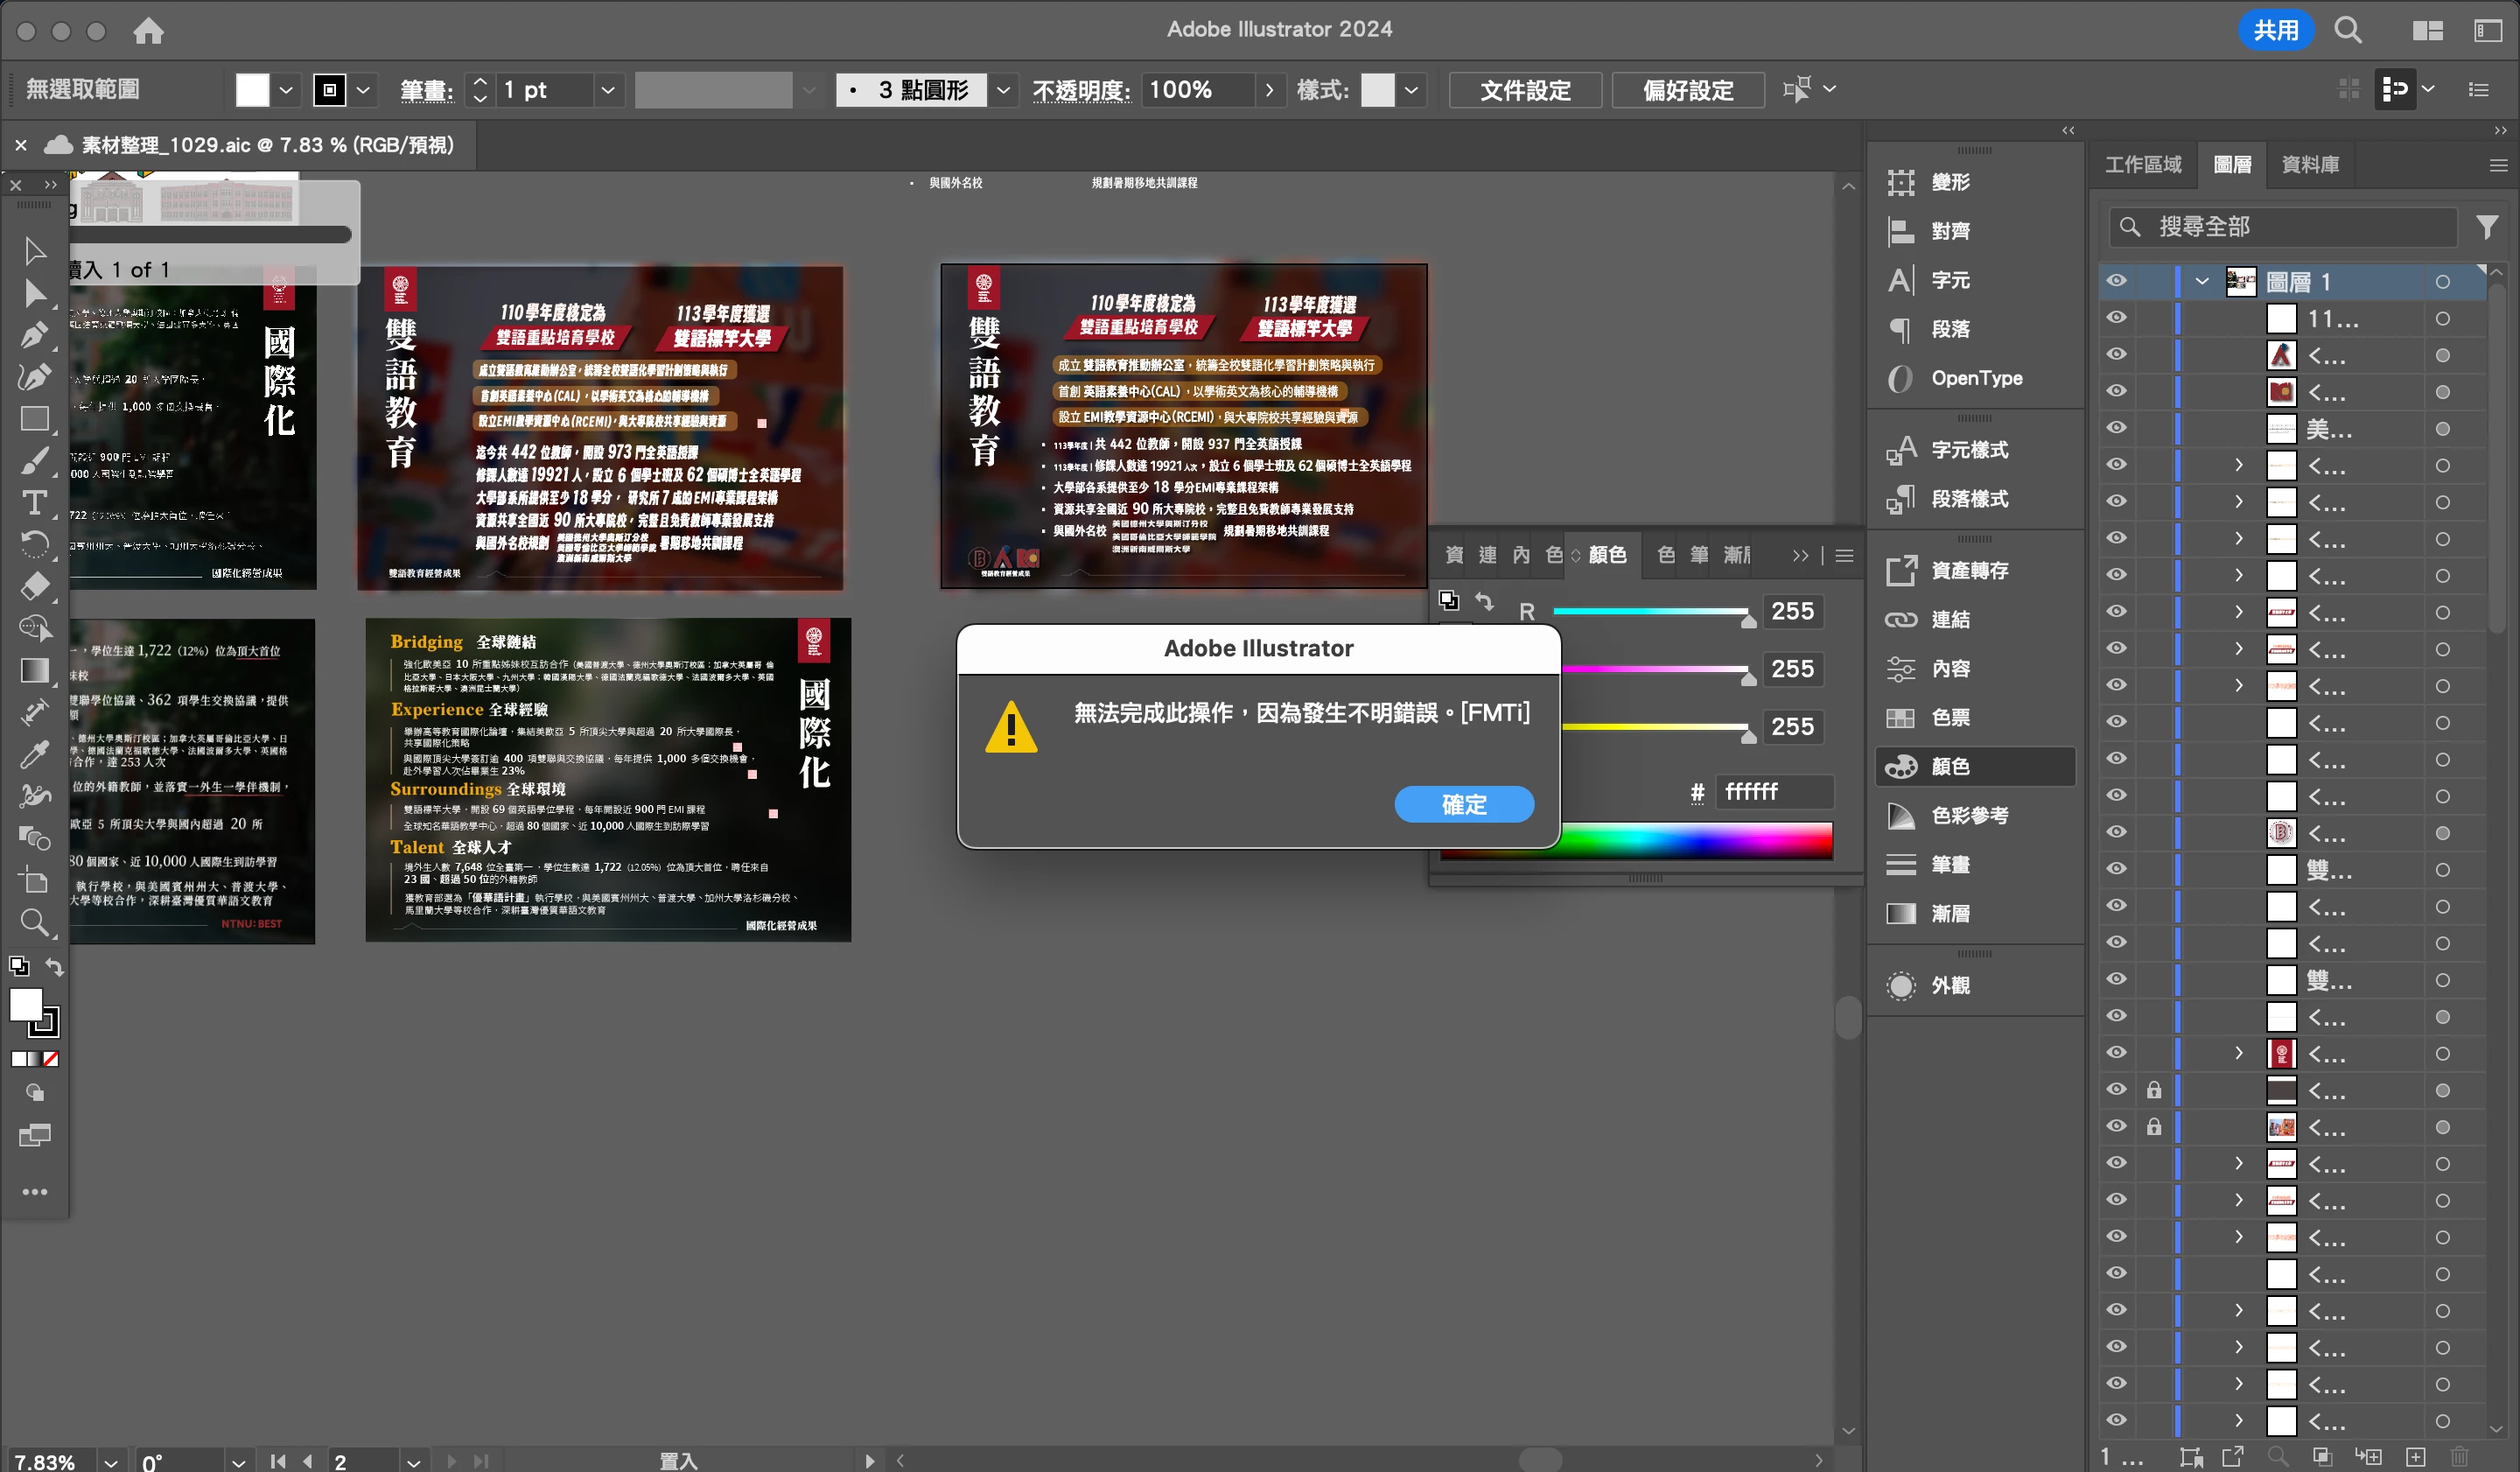Viewport: 2520px width, 1472px height.
Task: Click the 共用 (Share) button
Action: 2275,30
